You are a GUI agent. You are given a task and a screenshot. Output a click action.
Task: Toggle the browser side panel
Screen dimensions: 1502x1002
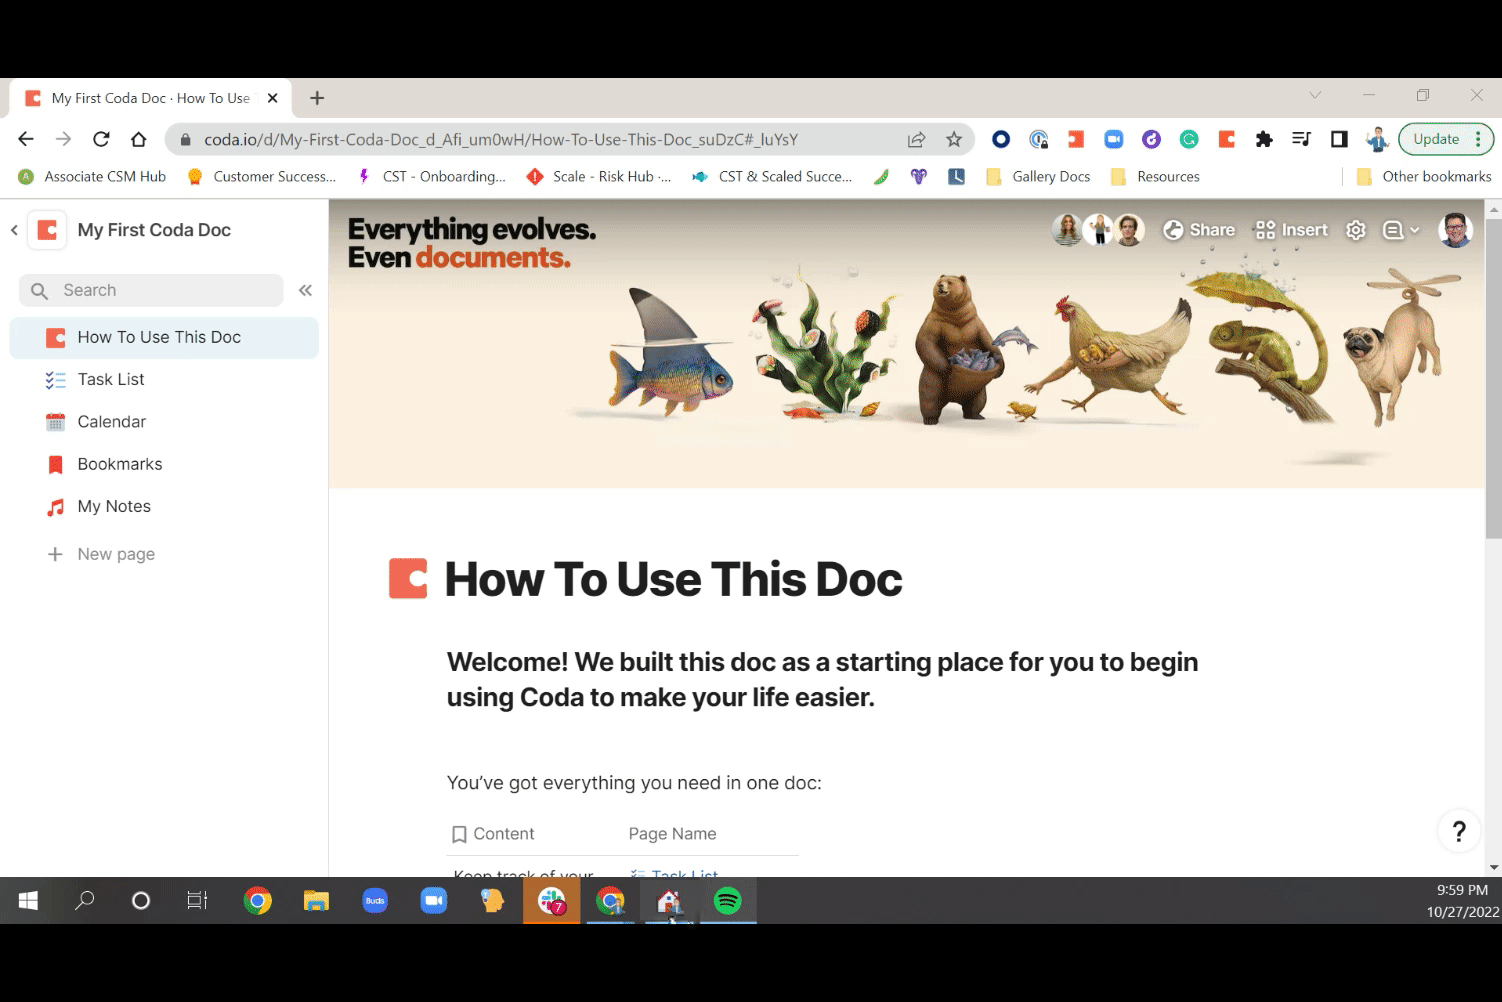1339,139
